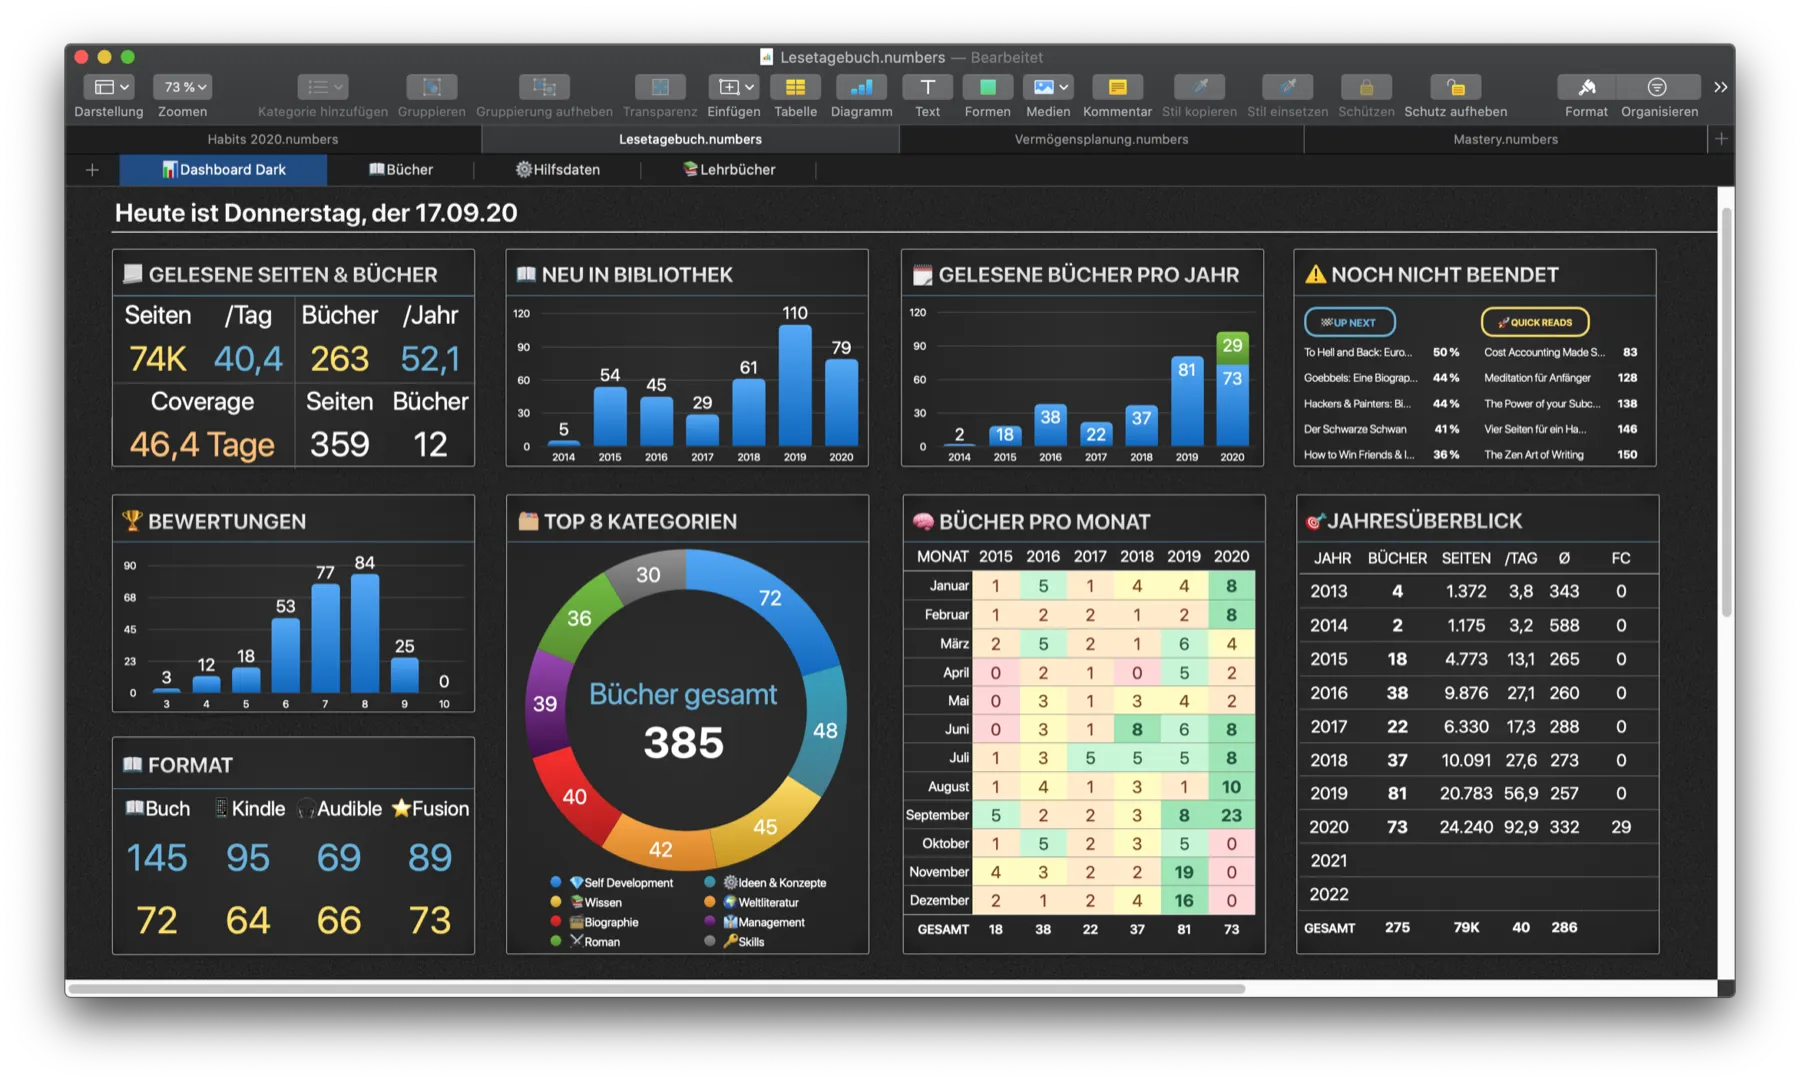Expand the toolbar overflow chevron
The height and width of the screenshot is (1083, 1800).
pyautogui.click(x=1720, y=87)
